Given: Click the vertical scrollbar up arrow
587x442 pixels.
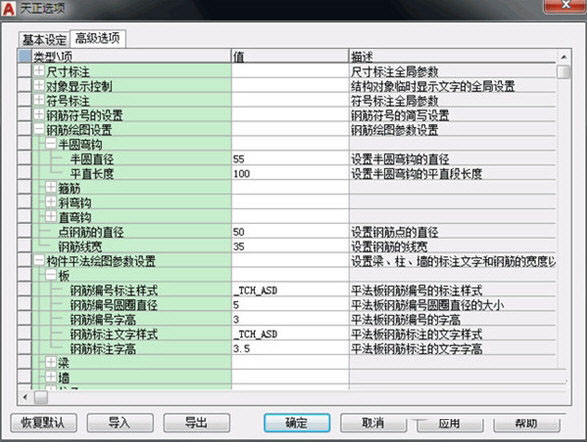Looking at the screenshot, I should [x=563, y=57].
